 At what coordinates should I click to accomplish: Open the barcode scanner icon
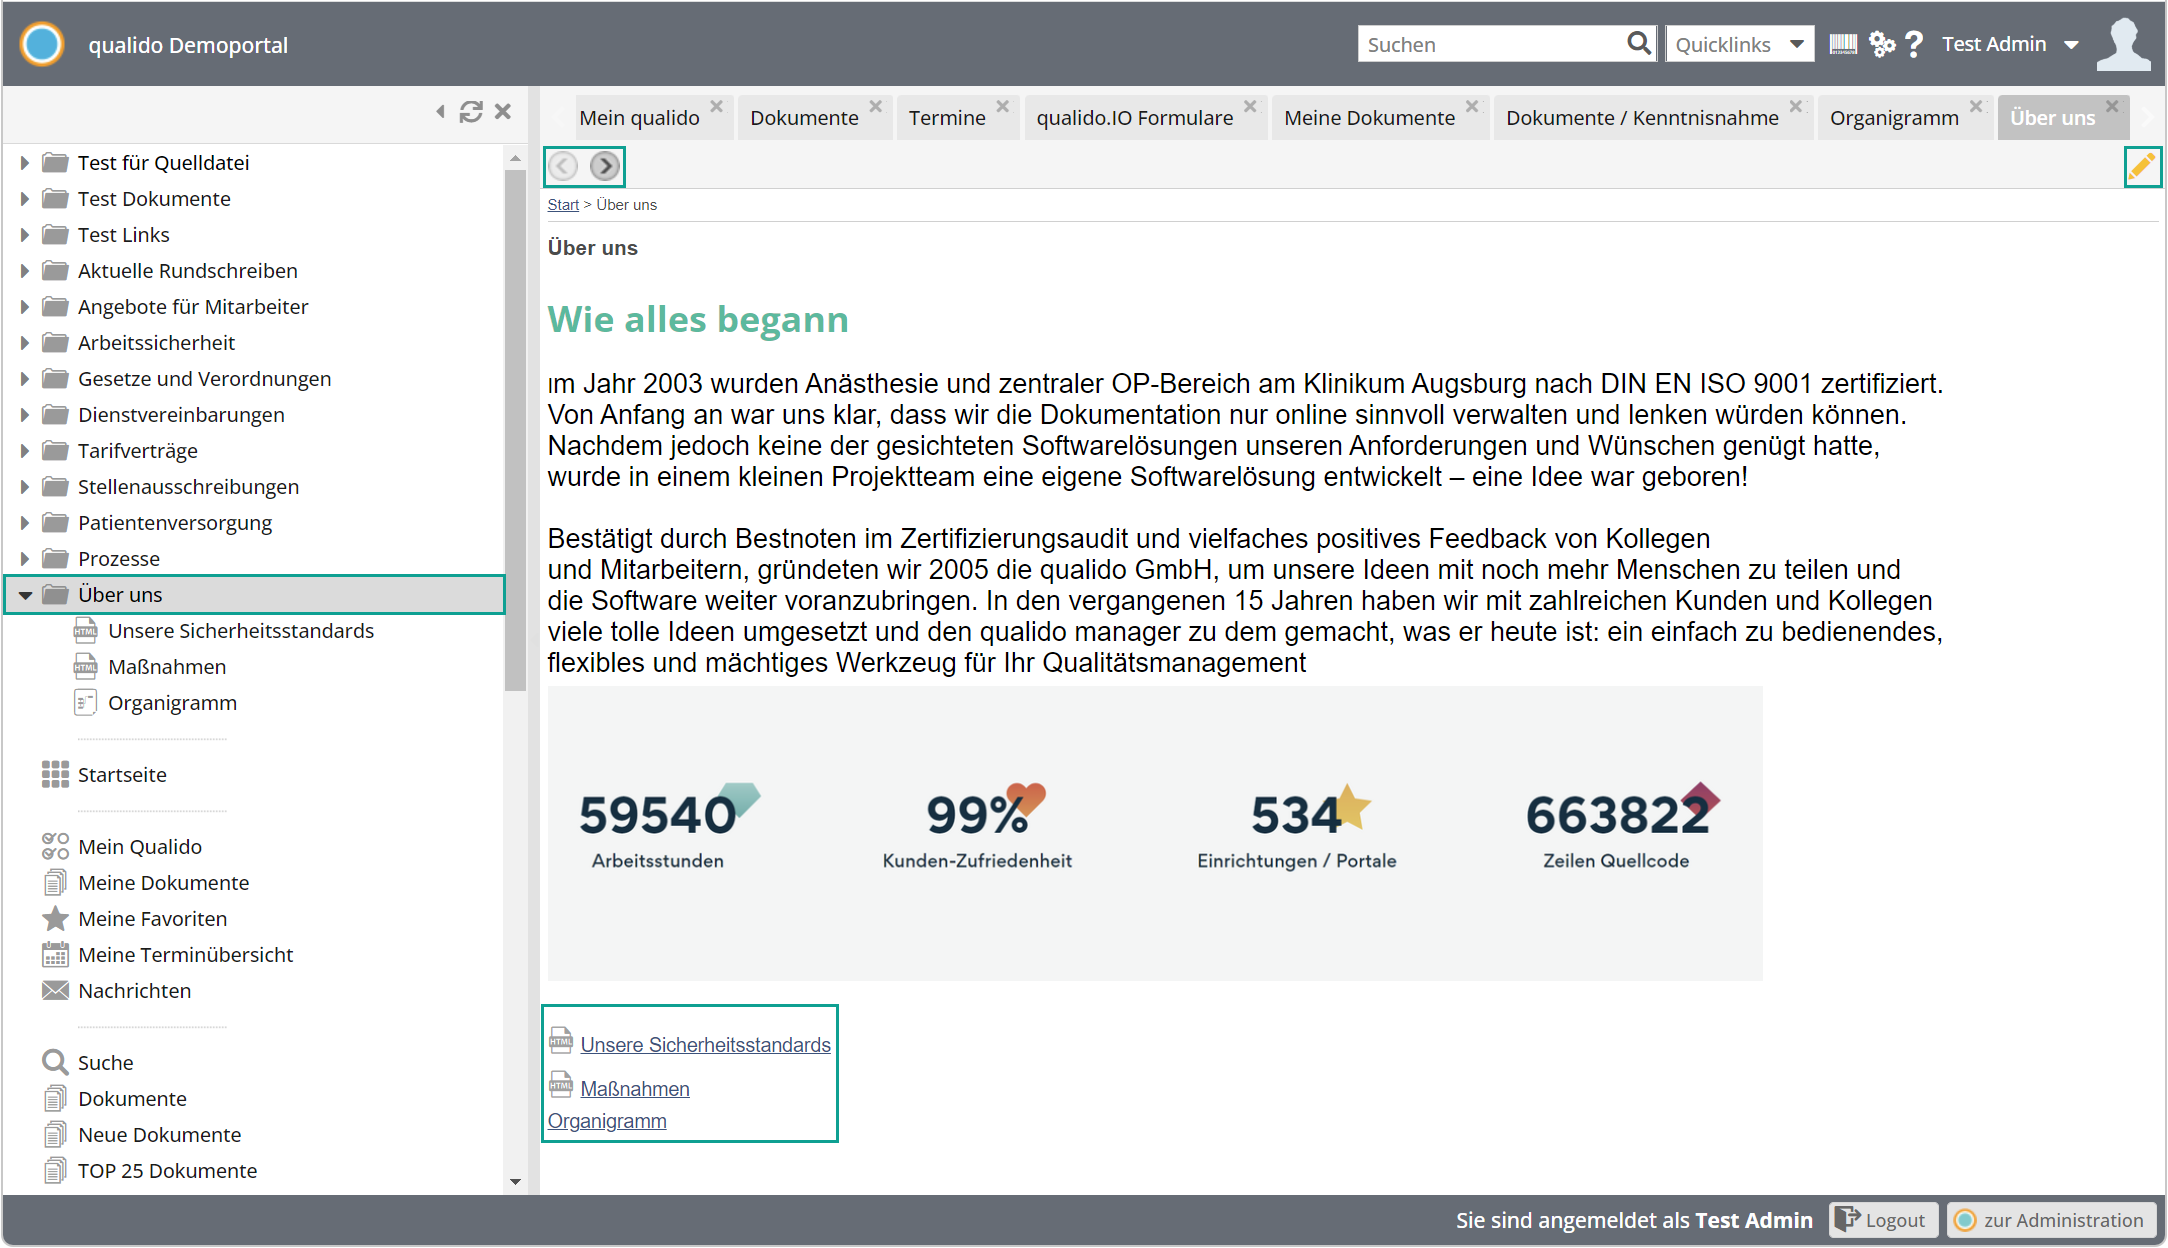click(x=1843, y=44)
